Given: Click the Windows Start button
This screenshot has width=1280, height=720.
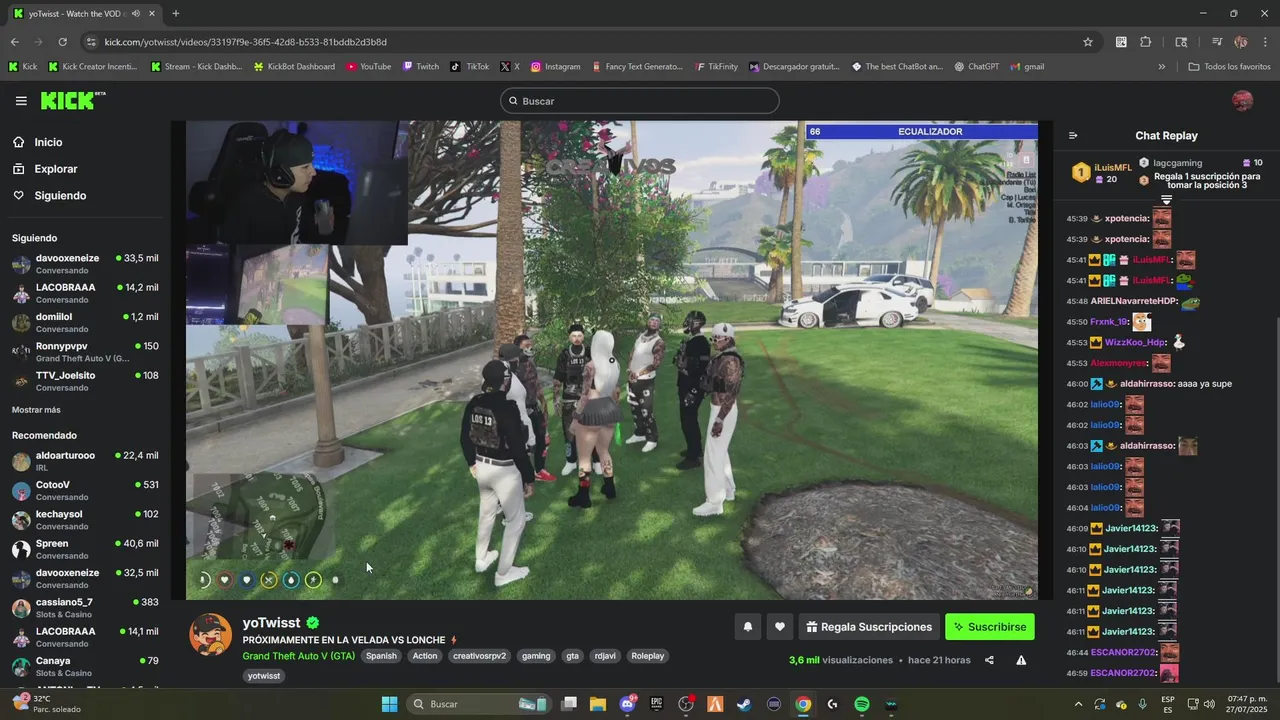Looking at the screenshot, I should pos(390,704).
